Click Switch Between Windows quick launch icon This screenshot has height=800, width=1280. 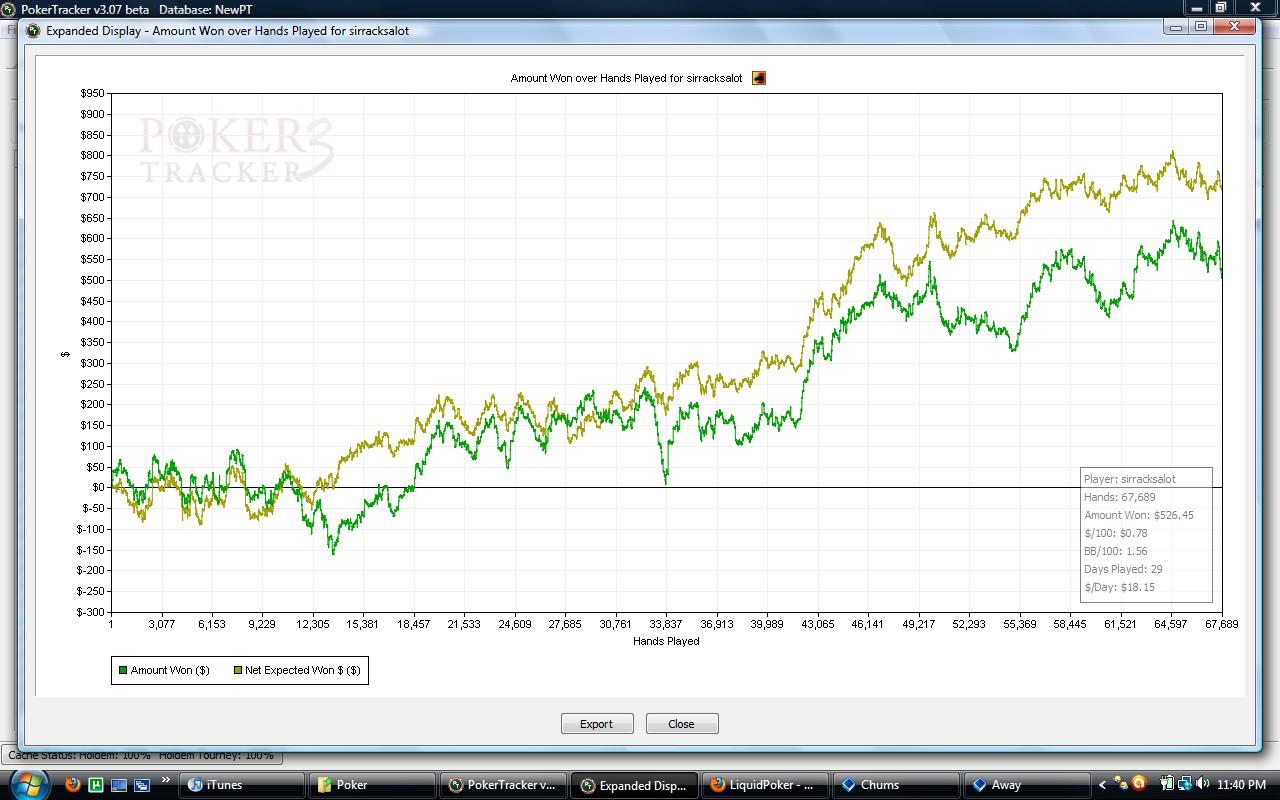pos(142,785)
